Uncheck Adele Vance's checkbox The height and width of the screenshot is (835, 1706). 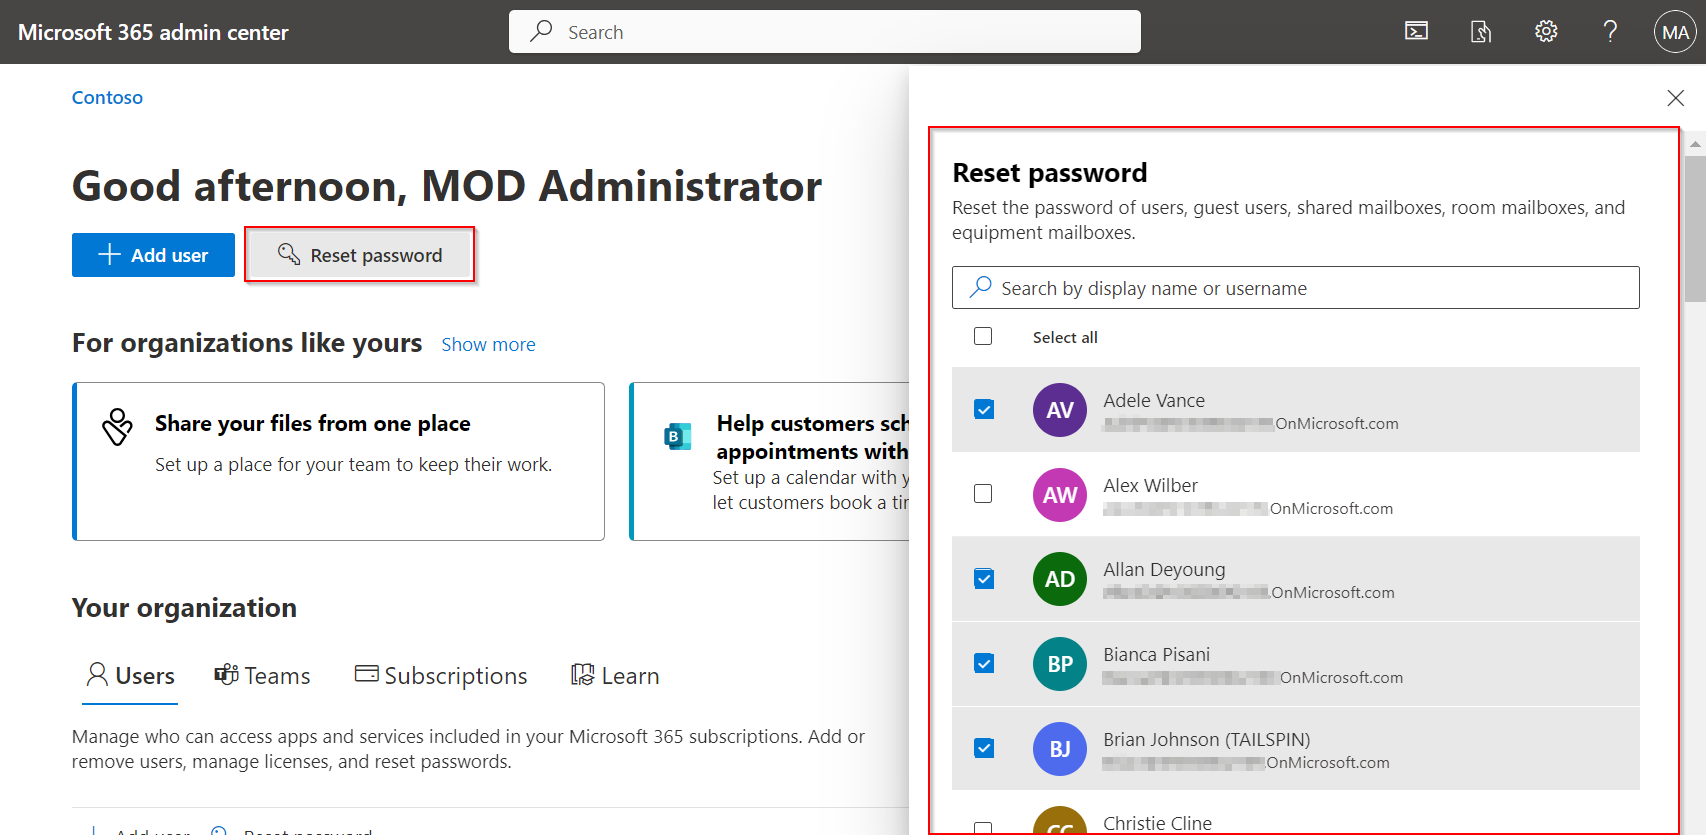984,409
